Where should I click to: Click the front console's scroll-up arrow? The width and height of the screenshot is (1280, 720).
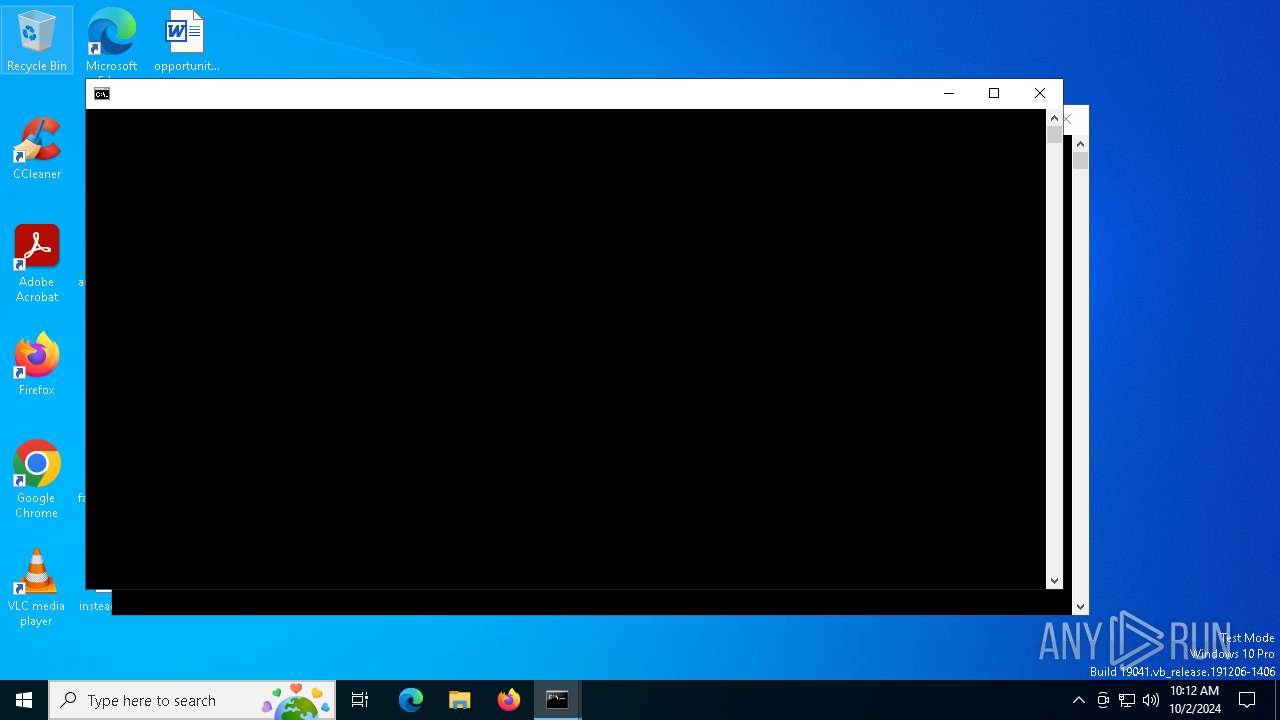pyautogui.click(x=1054, y=118)
